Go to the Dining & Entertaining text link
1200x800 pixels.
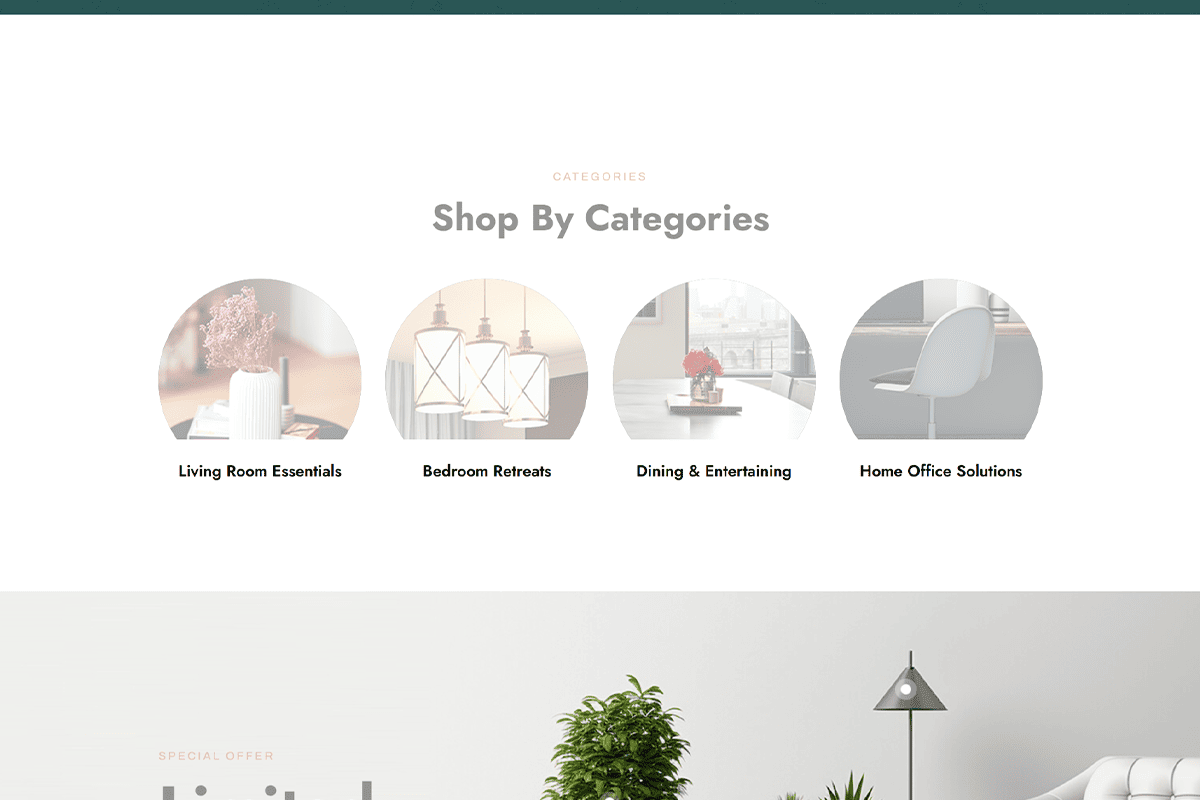tap(714, 471)
